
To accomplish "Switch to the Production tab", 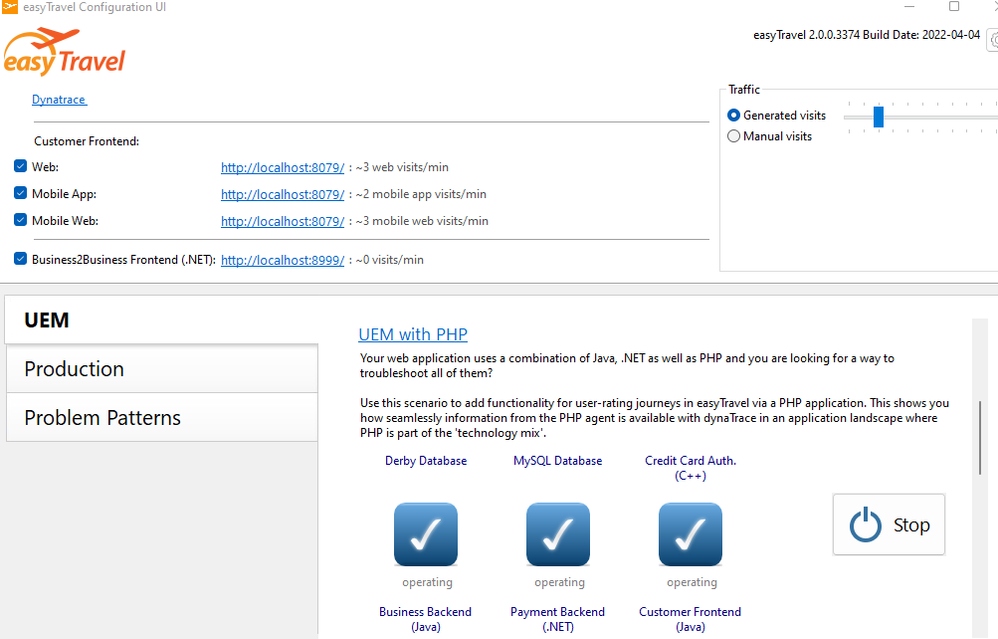I will [161, 369].
